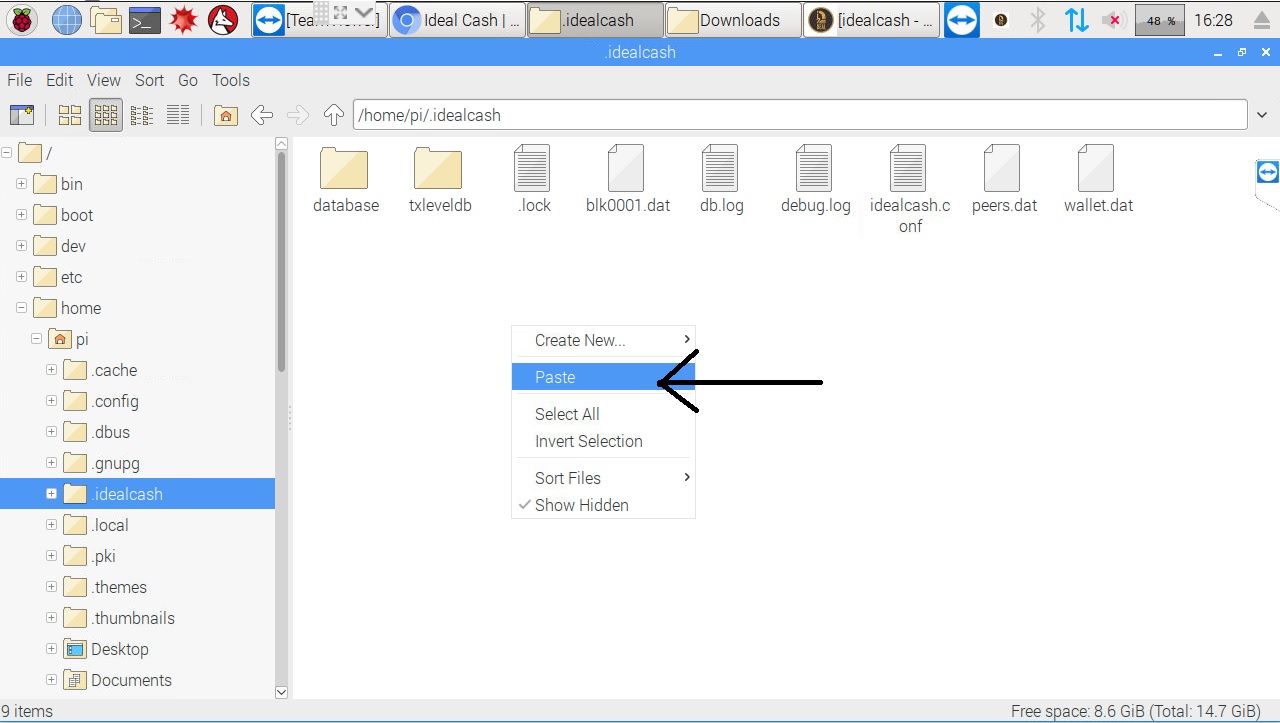Open the Mathematica red spiky icon
The width and height of the screenshot is (1280, 723).
pyautogui.click(x=183, y=19)
